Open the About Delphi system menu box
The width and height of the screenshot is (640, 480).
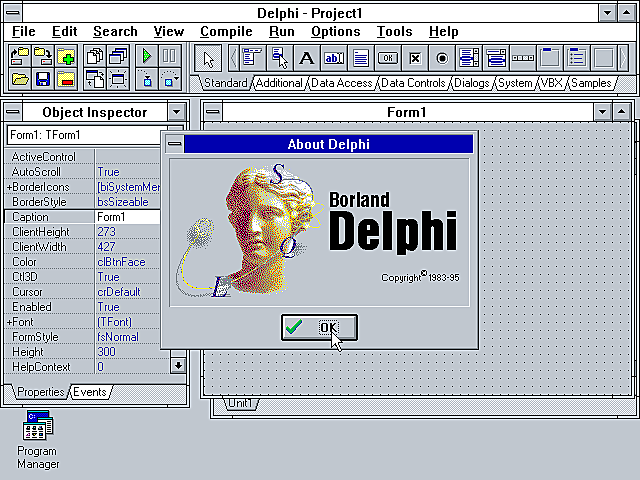[175, 144]
